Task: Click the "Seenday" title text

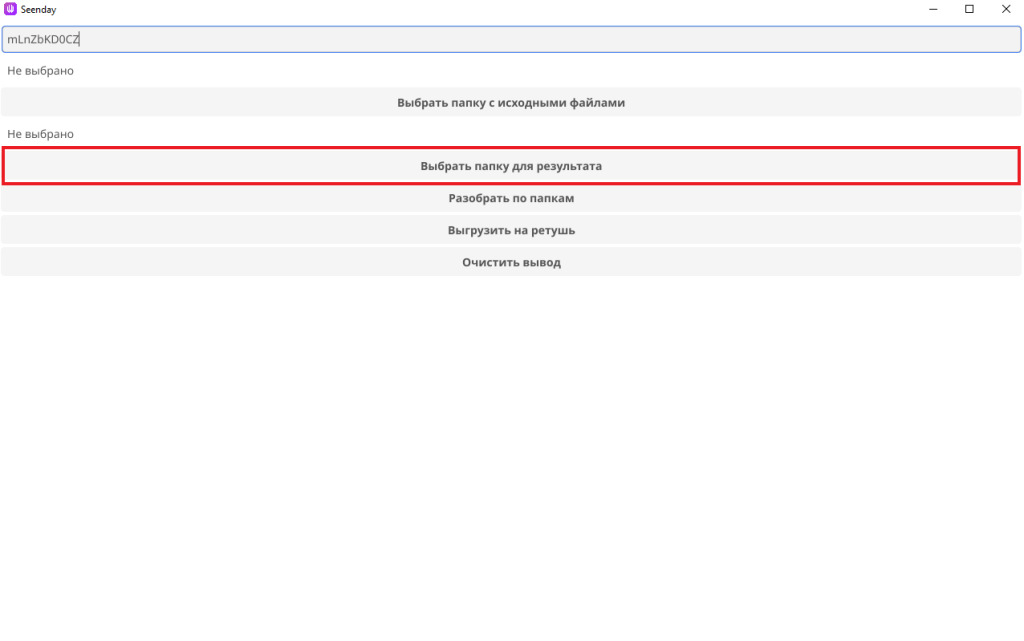Action: [38, 9]
